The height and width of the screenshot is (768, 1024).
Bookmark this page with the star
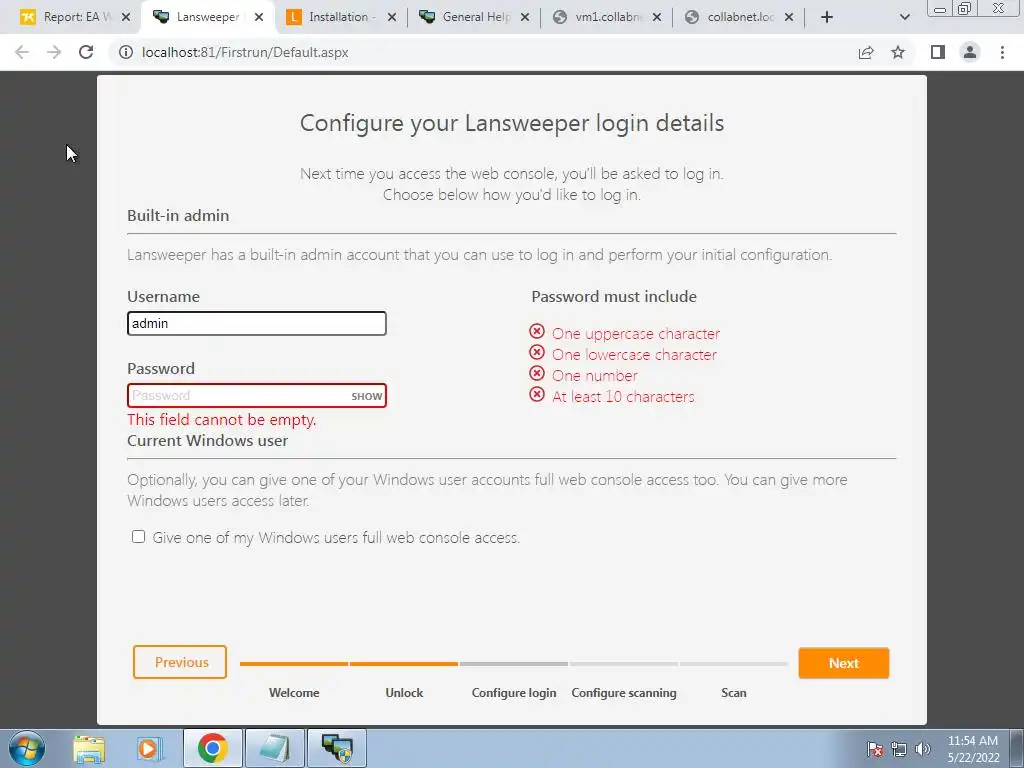pos(898,52)
